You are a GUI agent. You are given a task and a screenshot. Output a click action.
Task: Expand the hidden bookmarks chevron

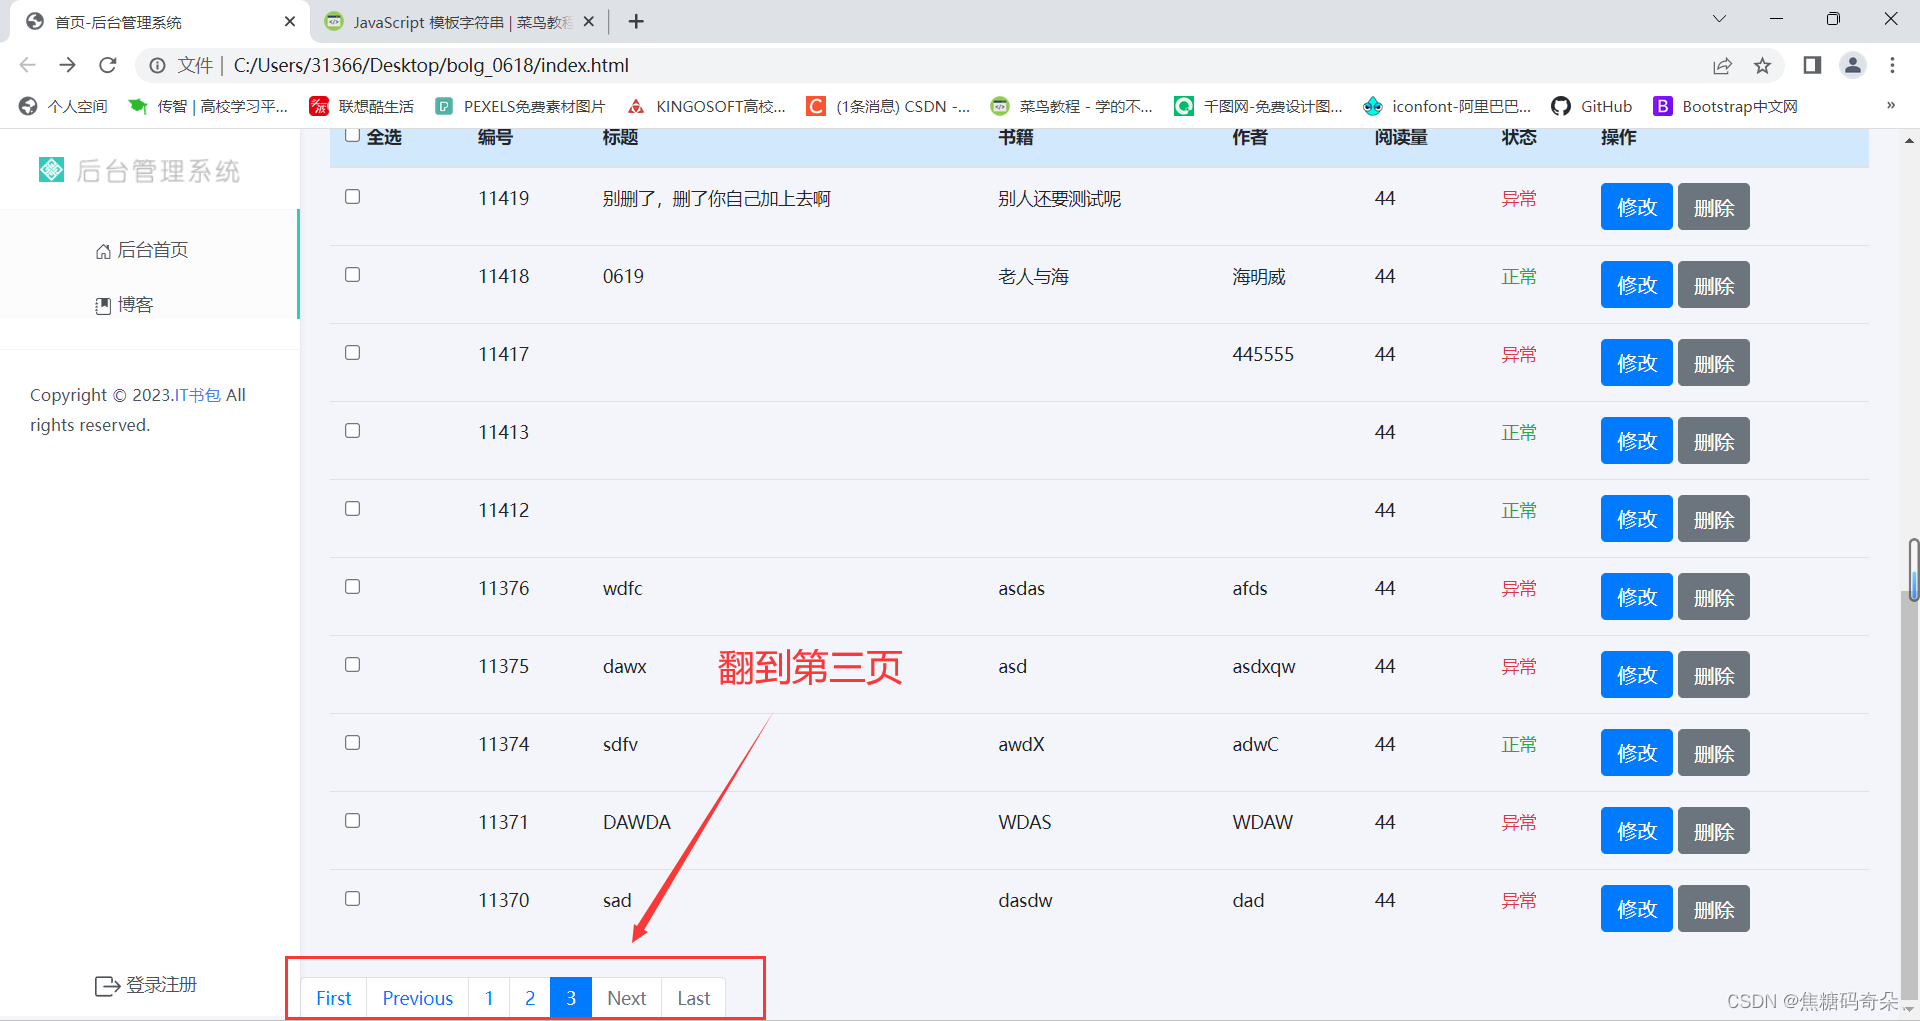click(1890, 106)
